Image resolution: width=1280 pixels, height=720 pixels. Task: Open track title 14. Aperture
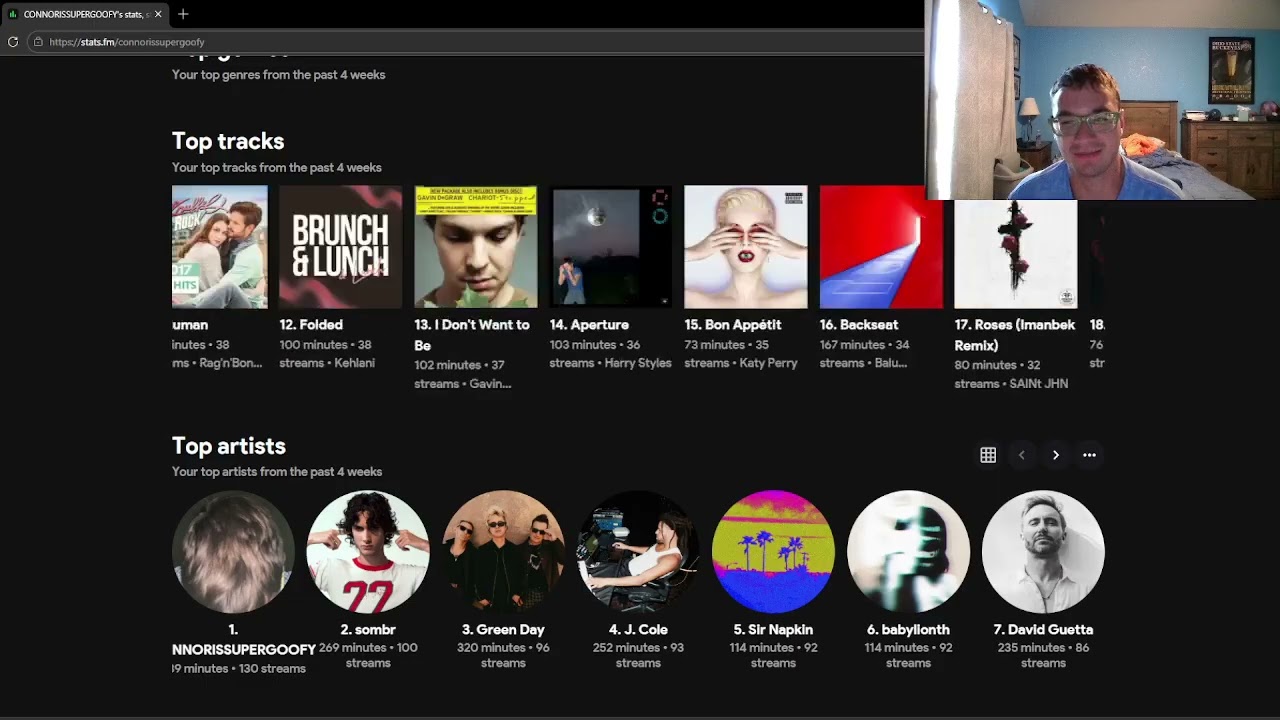[589, 325]
